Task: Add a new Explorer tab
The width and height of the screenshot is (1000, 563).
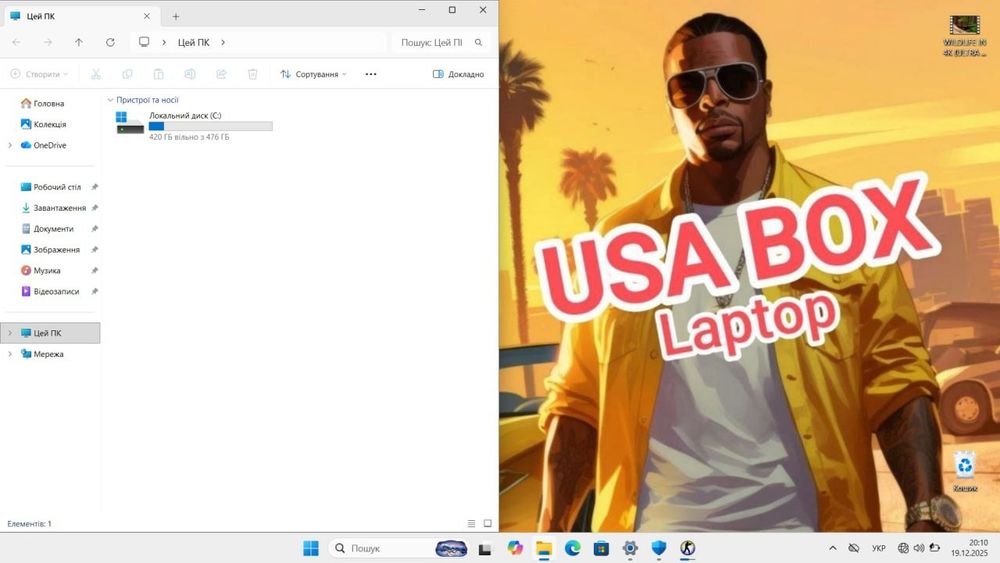Action: (x=176, y=16)
